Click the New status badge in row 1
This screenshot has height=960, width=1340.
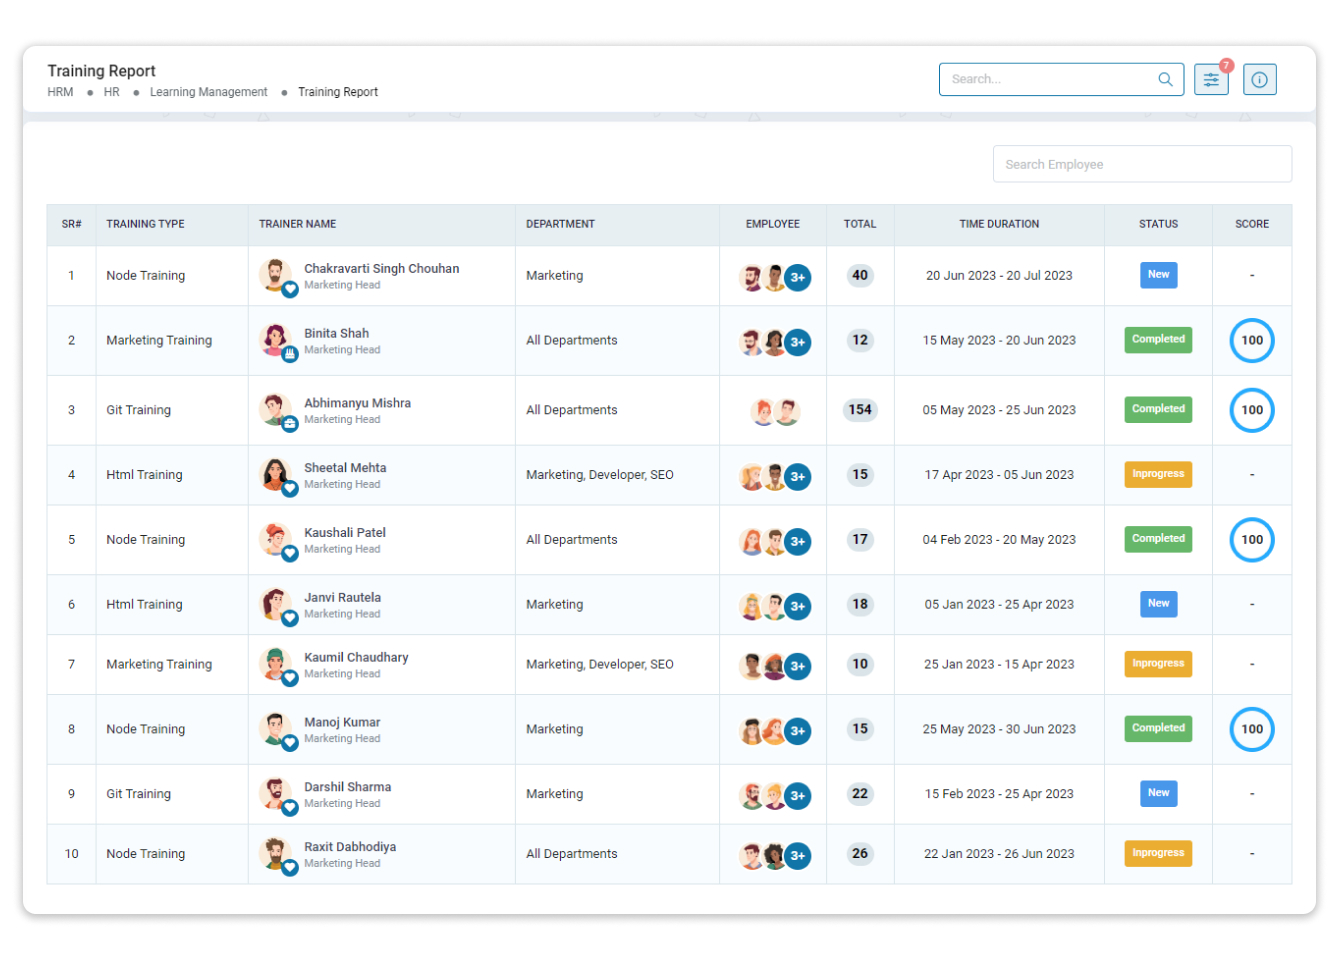(x=1158, y=275)
